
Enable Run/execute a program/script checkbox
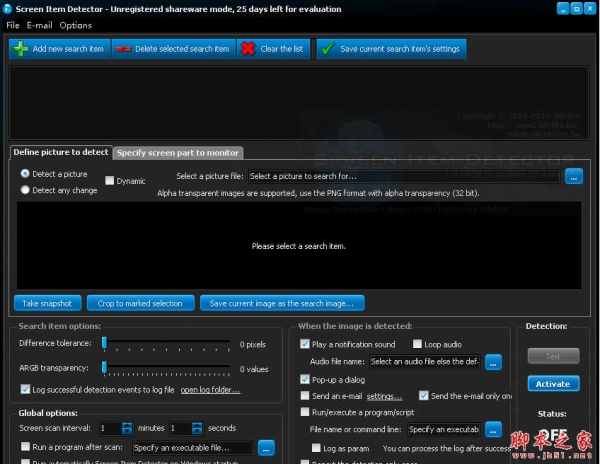pyautogui.click(x=305, y=412)
